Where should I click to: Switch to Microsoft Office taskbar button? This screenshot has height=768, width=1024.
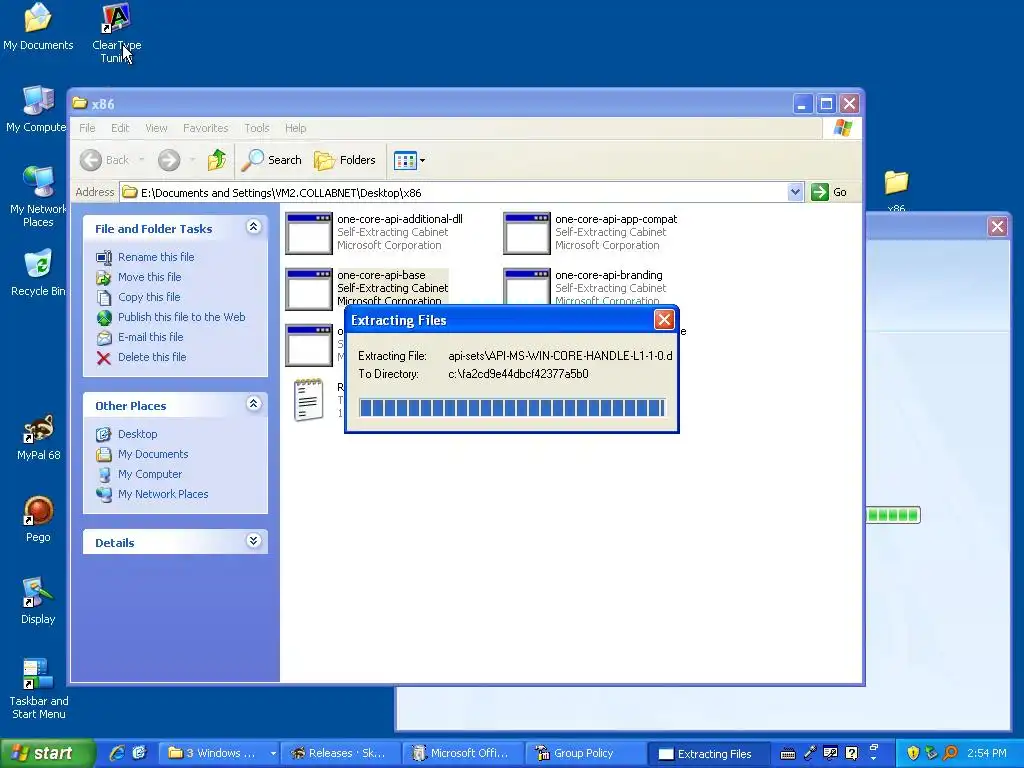pyautogui.click(x=463, y=753)
